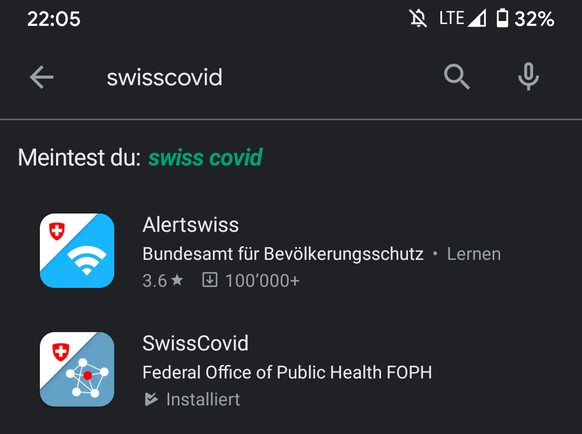Open the SwissCovid app icon
Image resolution: width=582 pixels, height=434 pixels.
tap(77, 369)
